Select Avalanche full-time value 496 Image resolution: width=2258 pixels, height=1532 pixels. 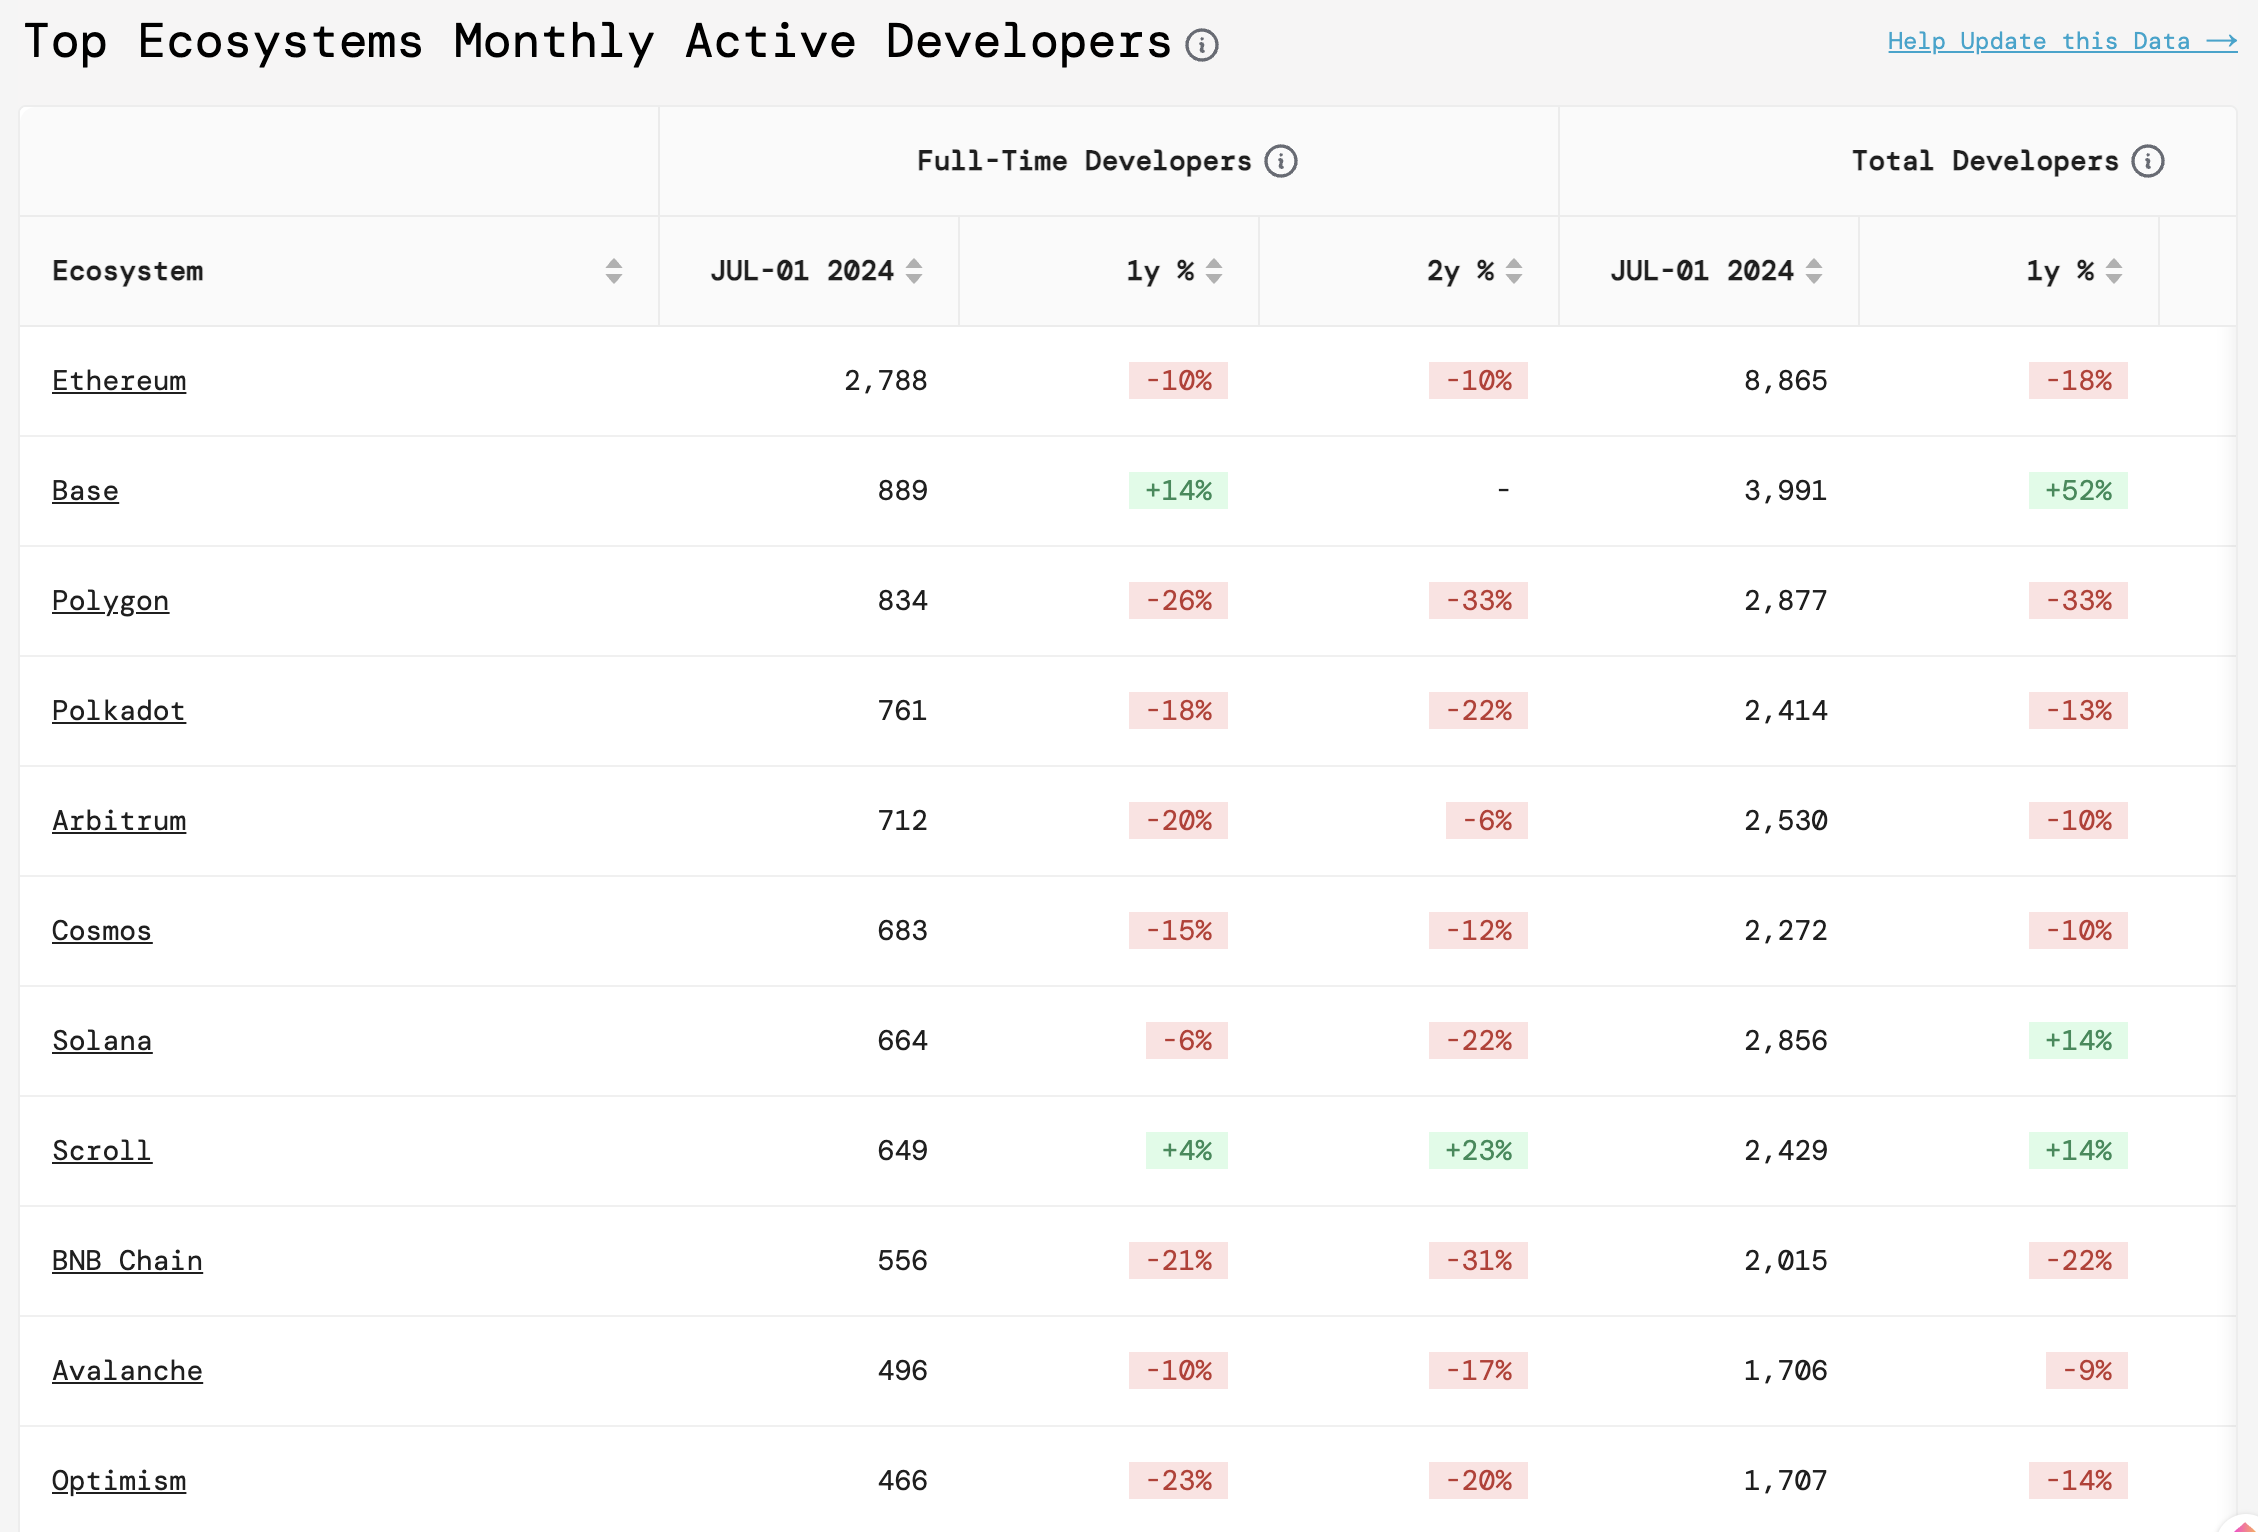[903, 1371]
